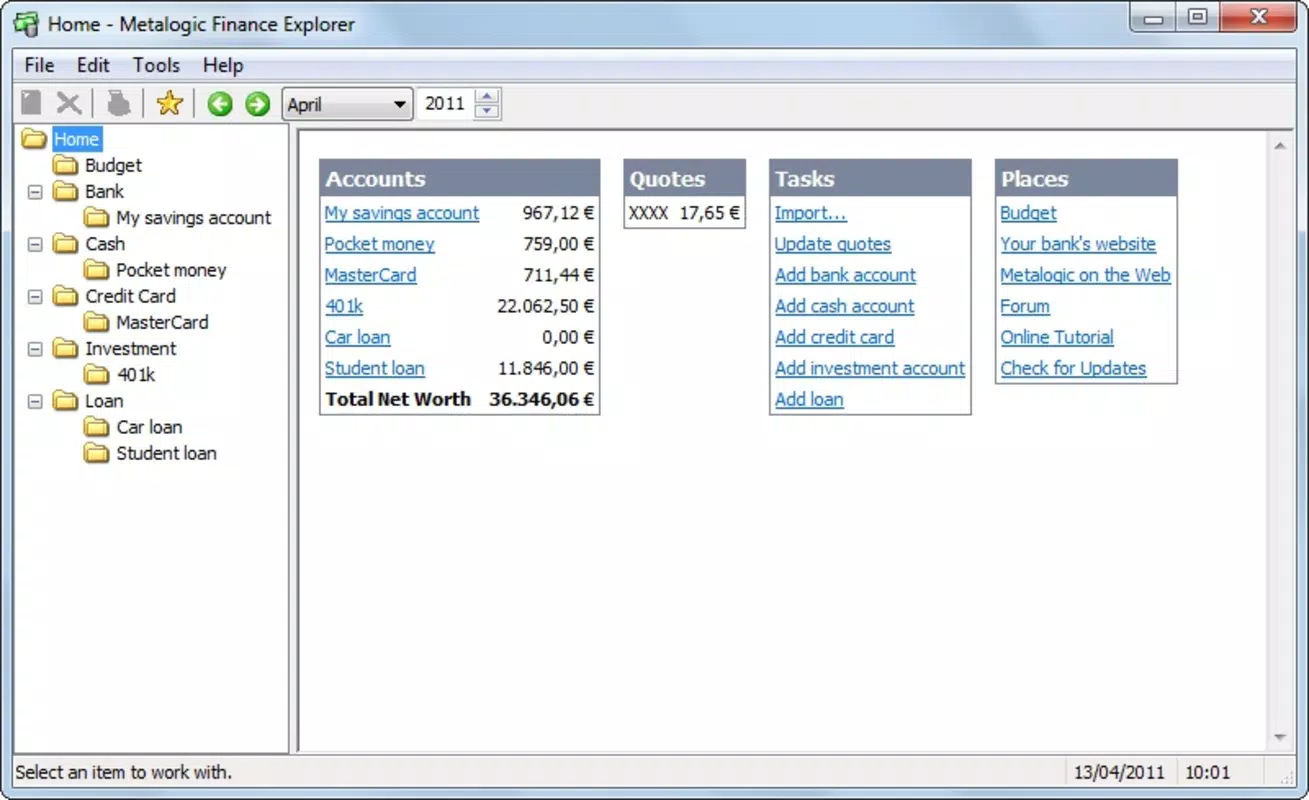The height and width of the screenshot is (800, 1309).
Task: Open MasterCard link in Accounts
Action: pos(371,275)
